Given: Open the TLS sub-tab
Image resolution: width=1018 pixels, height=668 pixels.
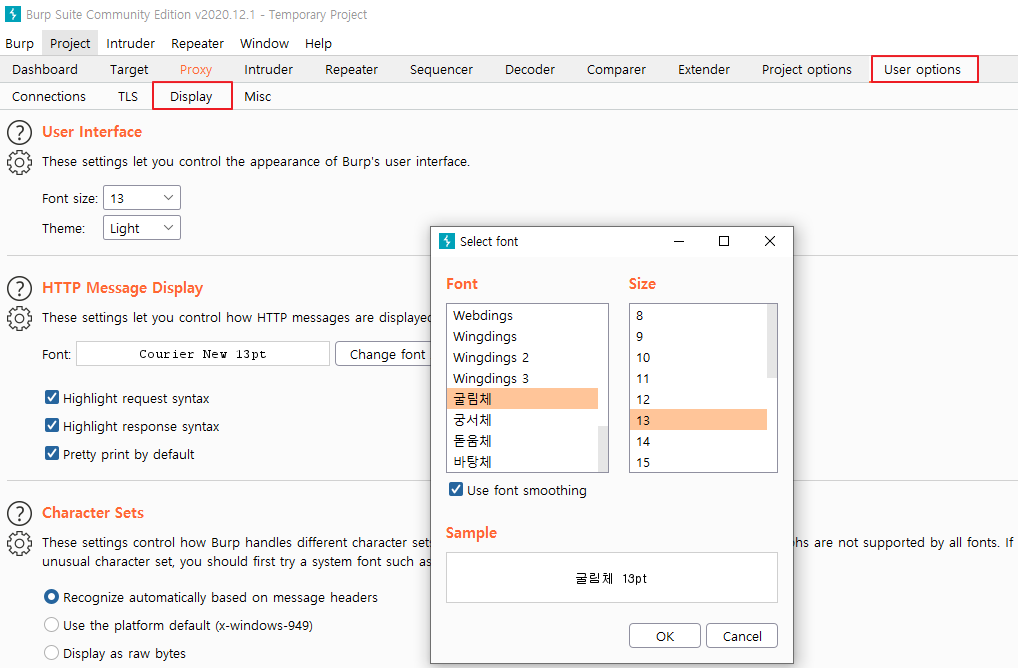Looking at the screenshot, I should (128, 97).
